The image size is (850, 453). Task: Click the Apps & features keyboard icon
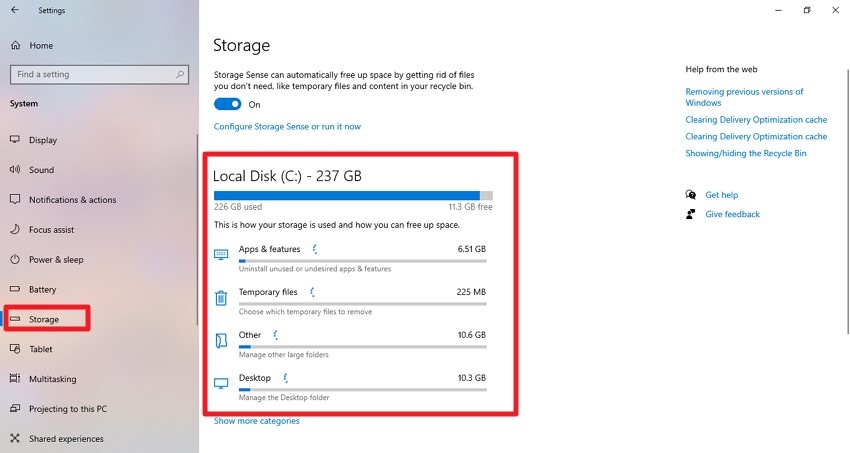click(x=221, y=255)
